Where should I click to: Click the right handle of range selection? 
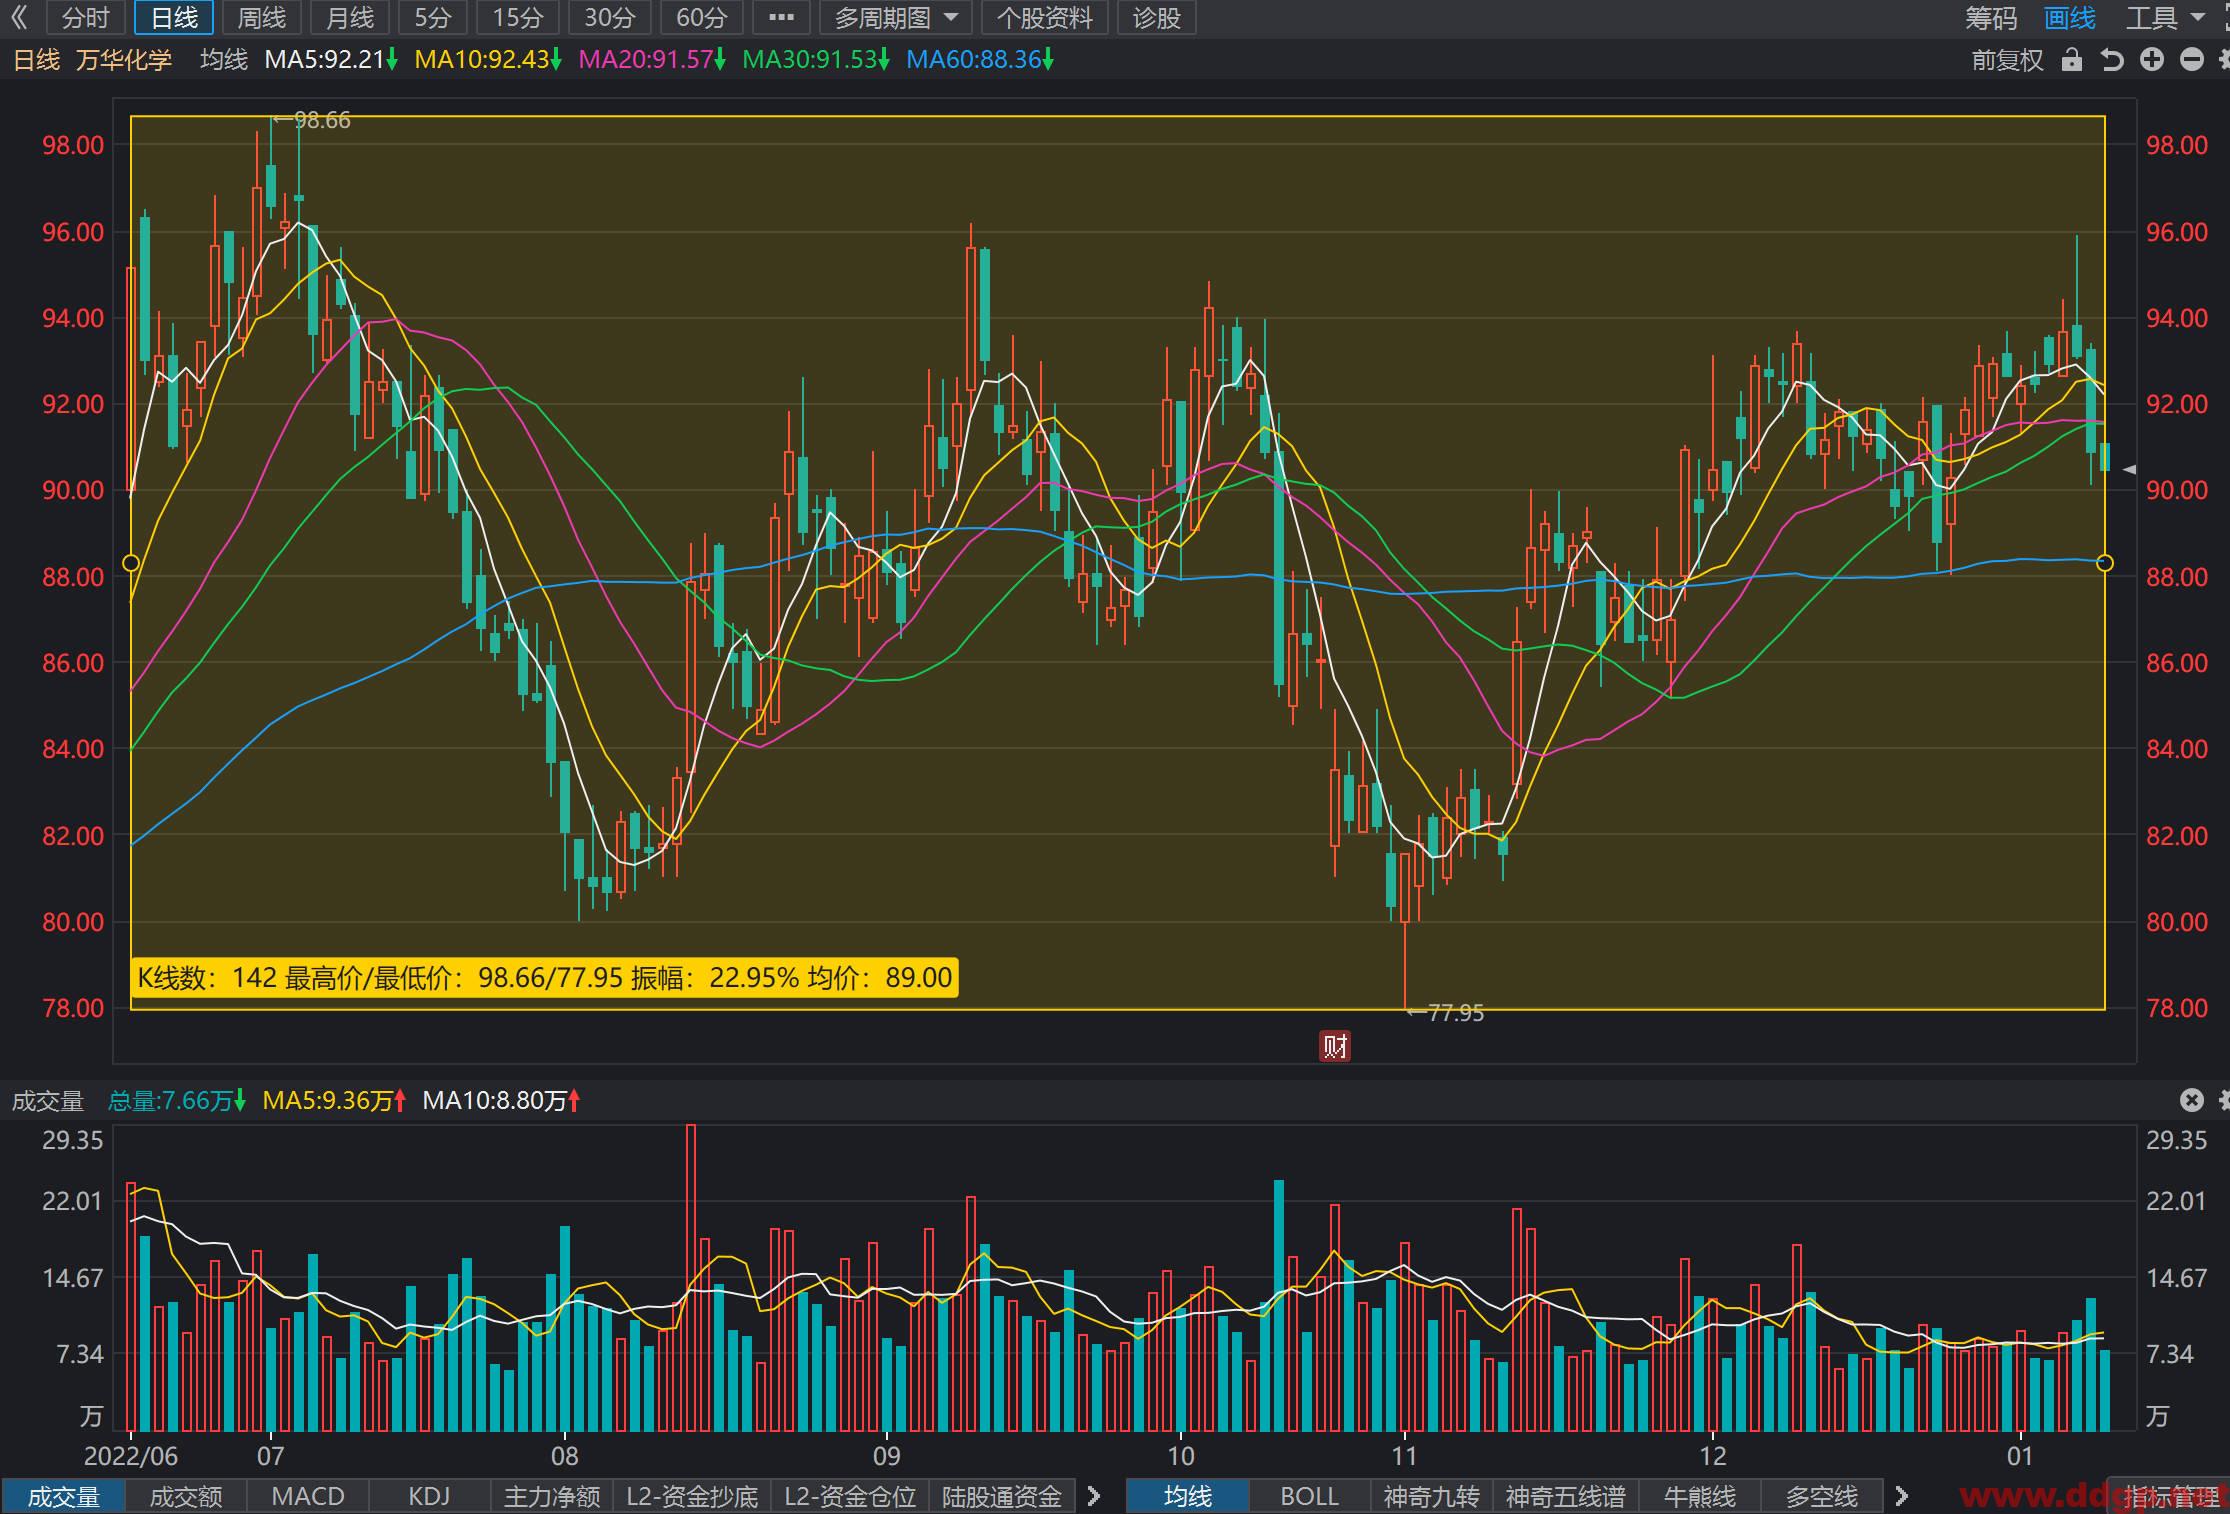2105,563
